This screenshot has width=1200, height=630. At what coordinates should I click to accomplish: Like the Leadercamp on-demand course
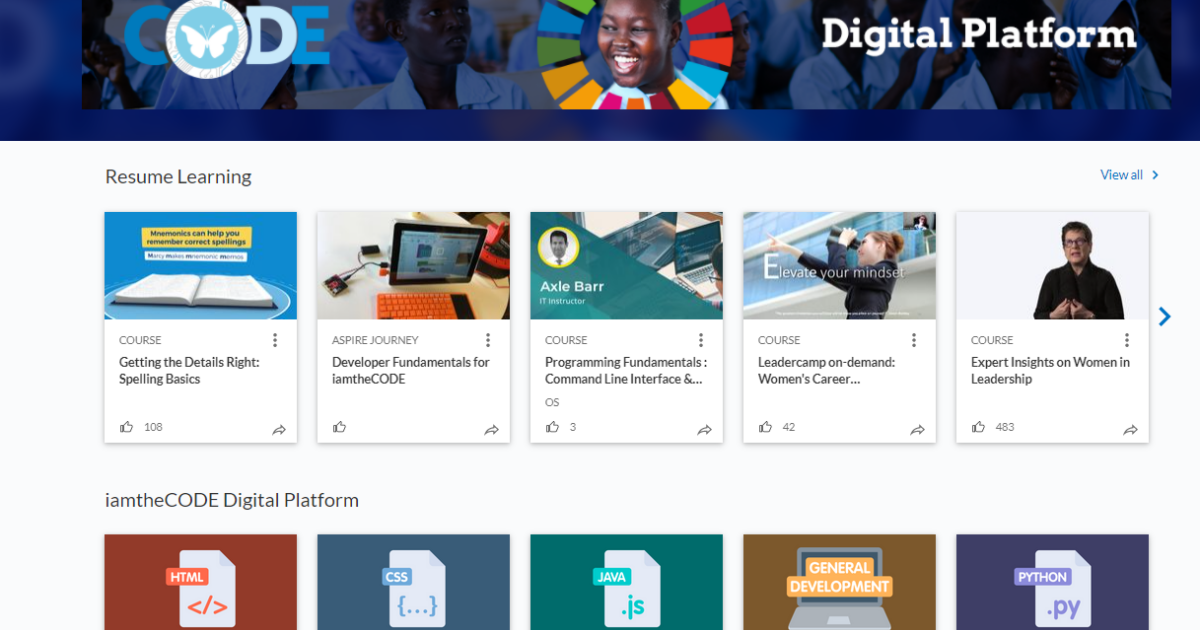click(766, 427)
